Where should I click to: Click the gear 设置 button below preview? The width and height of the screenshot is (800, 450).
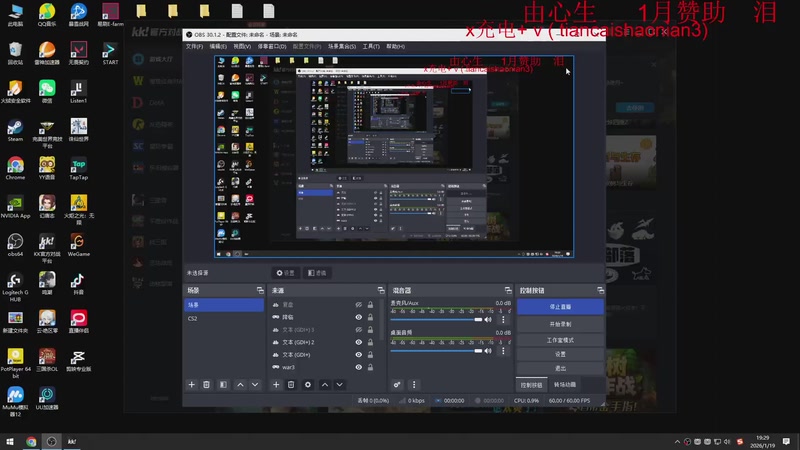(x=286, y=273)
